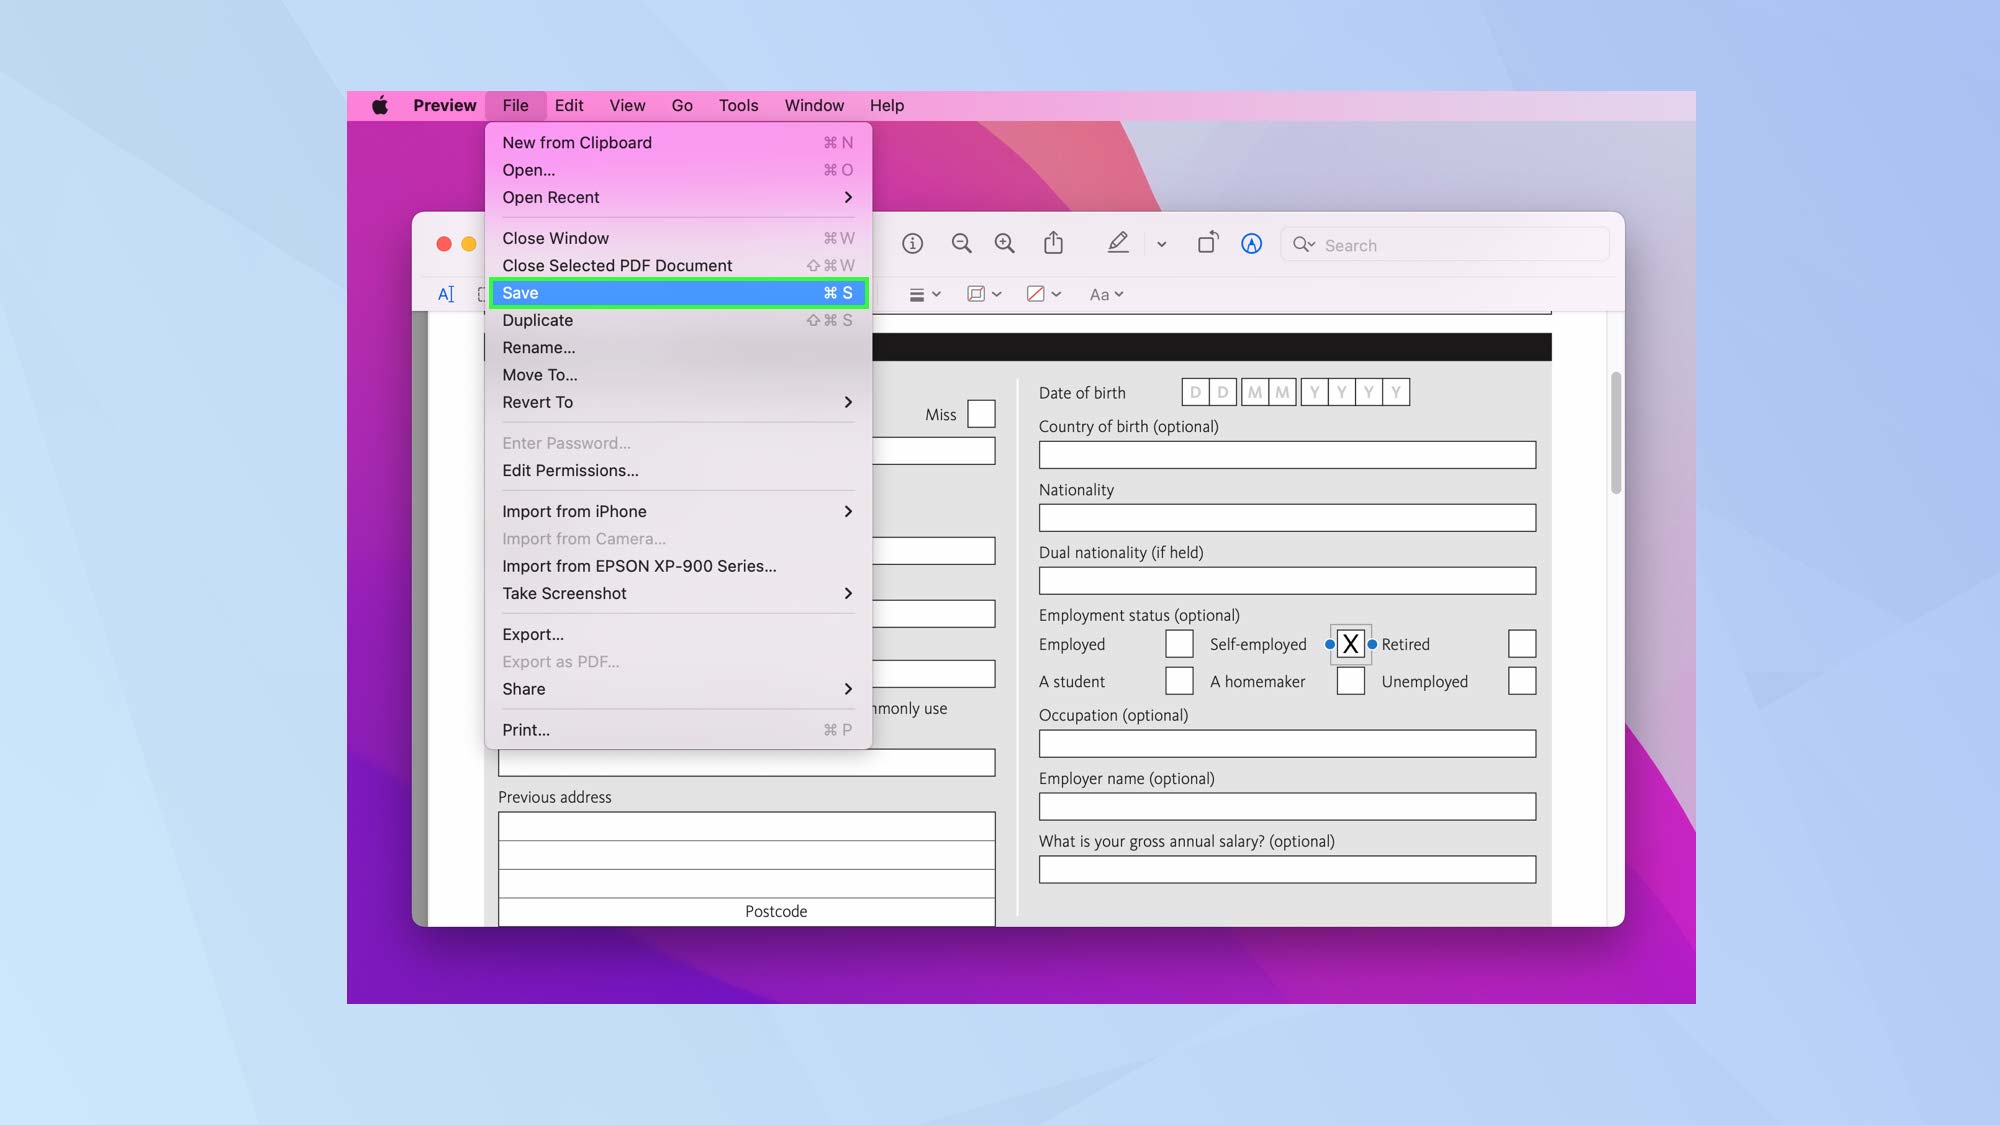The image size is (2000, 1125).
Task: Open the Share sheet
Action: pos(1053,243)
